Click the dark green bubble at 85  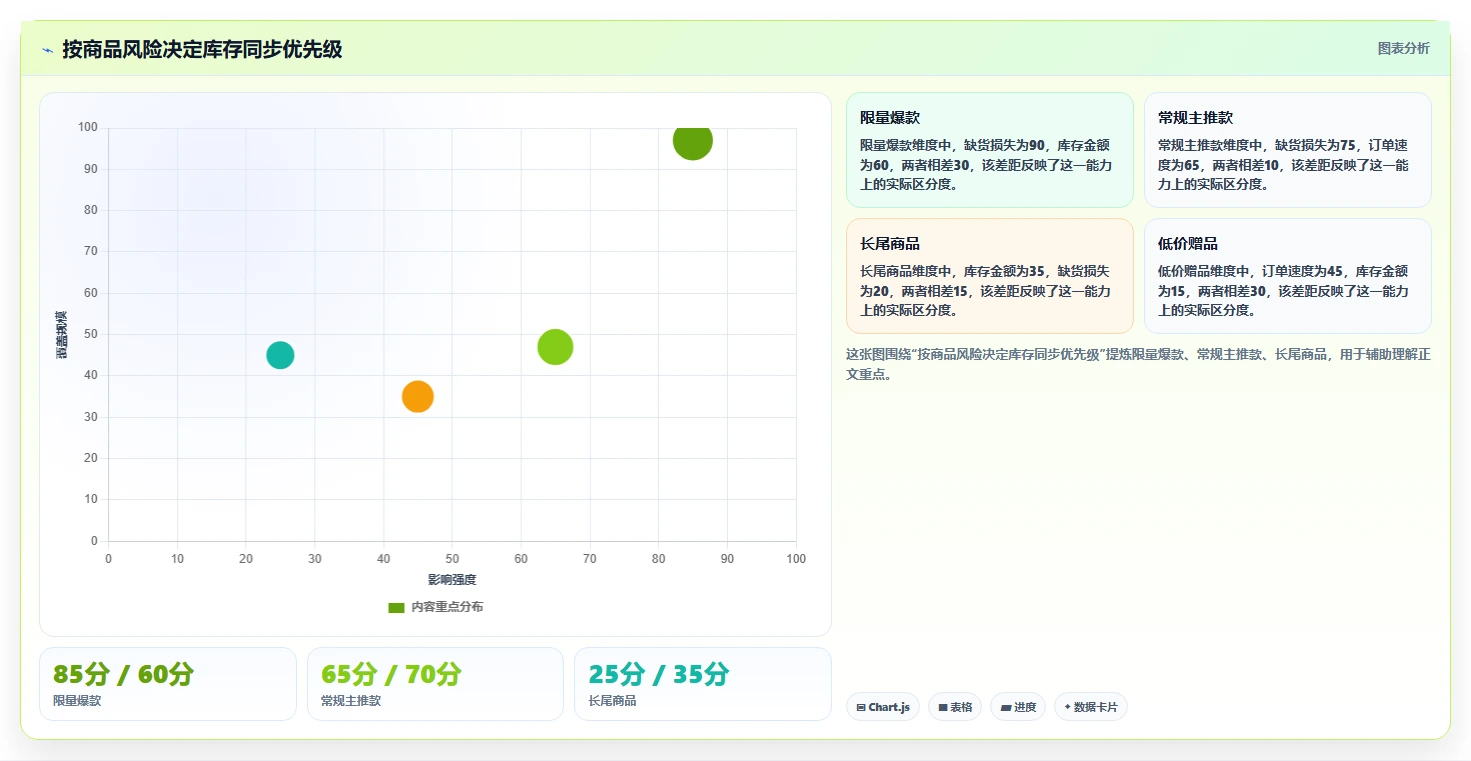pyautogui.click(x=692, y=140)
